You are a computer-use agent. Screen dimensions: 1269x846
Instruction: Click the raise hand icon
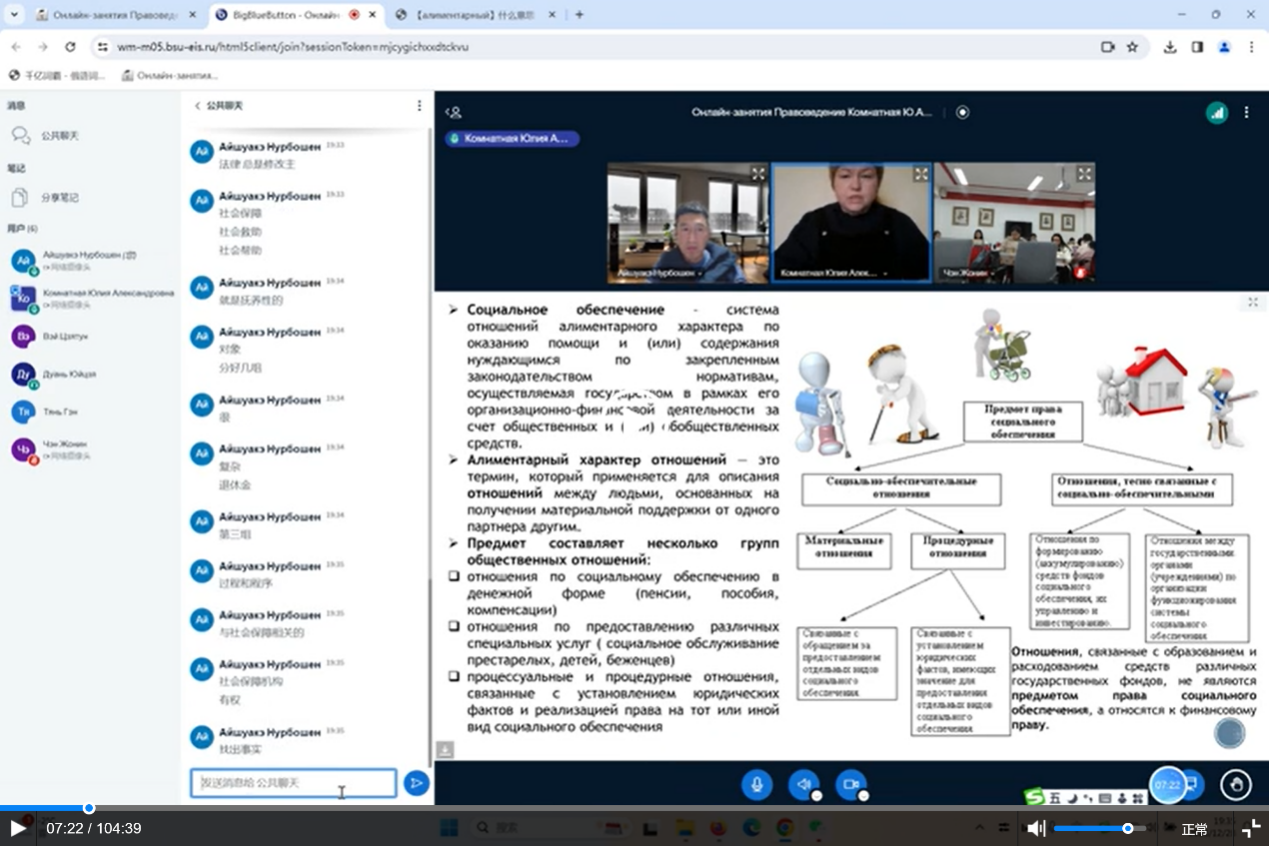1236,785
